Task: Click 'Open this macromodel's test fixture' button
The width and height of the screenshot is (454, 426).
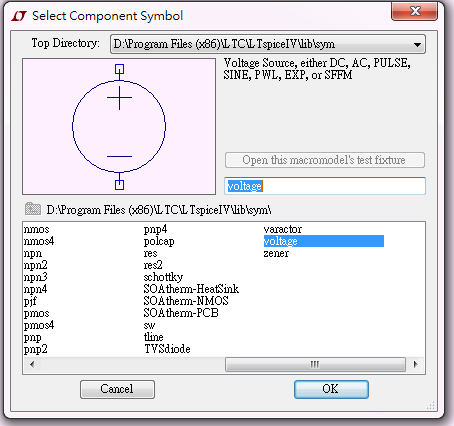Action: pos(325,160)
